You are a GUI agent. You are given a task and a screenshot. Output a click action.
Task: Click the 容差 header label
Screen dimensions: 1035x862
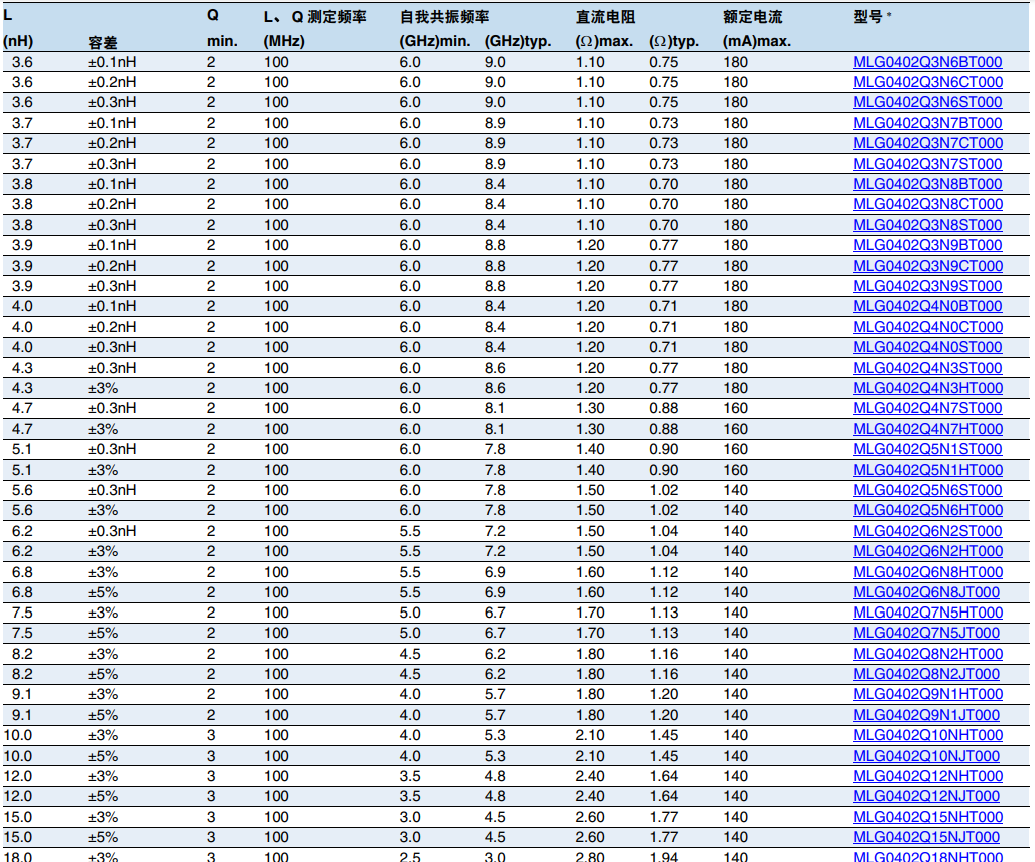click(x=103, y=42)
